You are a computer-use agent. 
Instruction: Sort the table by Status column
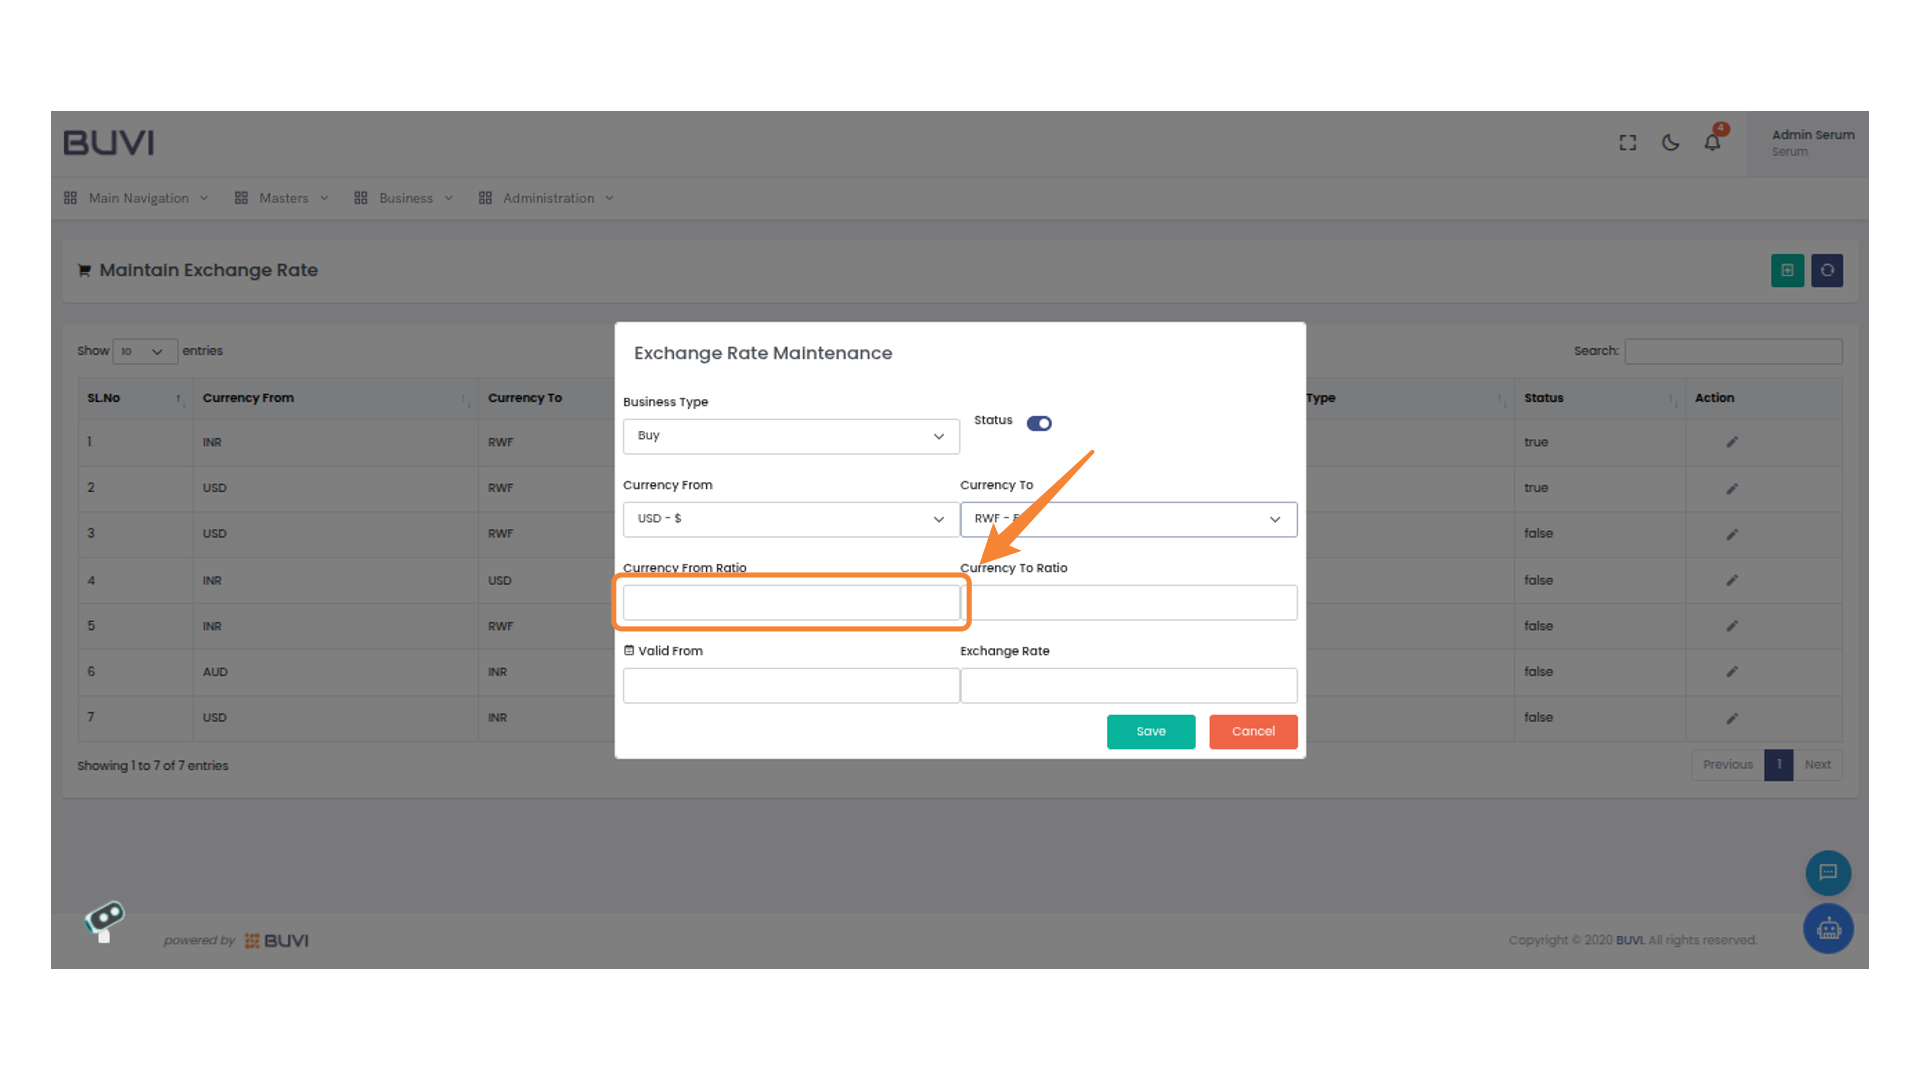(1543, 398)
